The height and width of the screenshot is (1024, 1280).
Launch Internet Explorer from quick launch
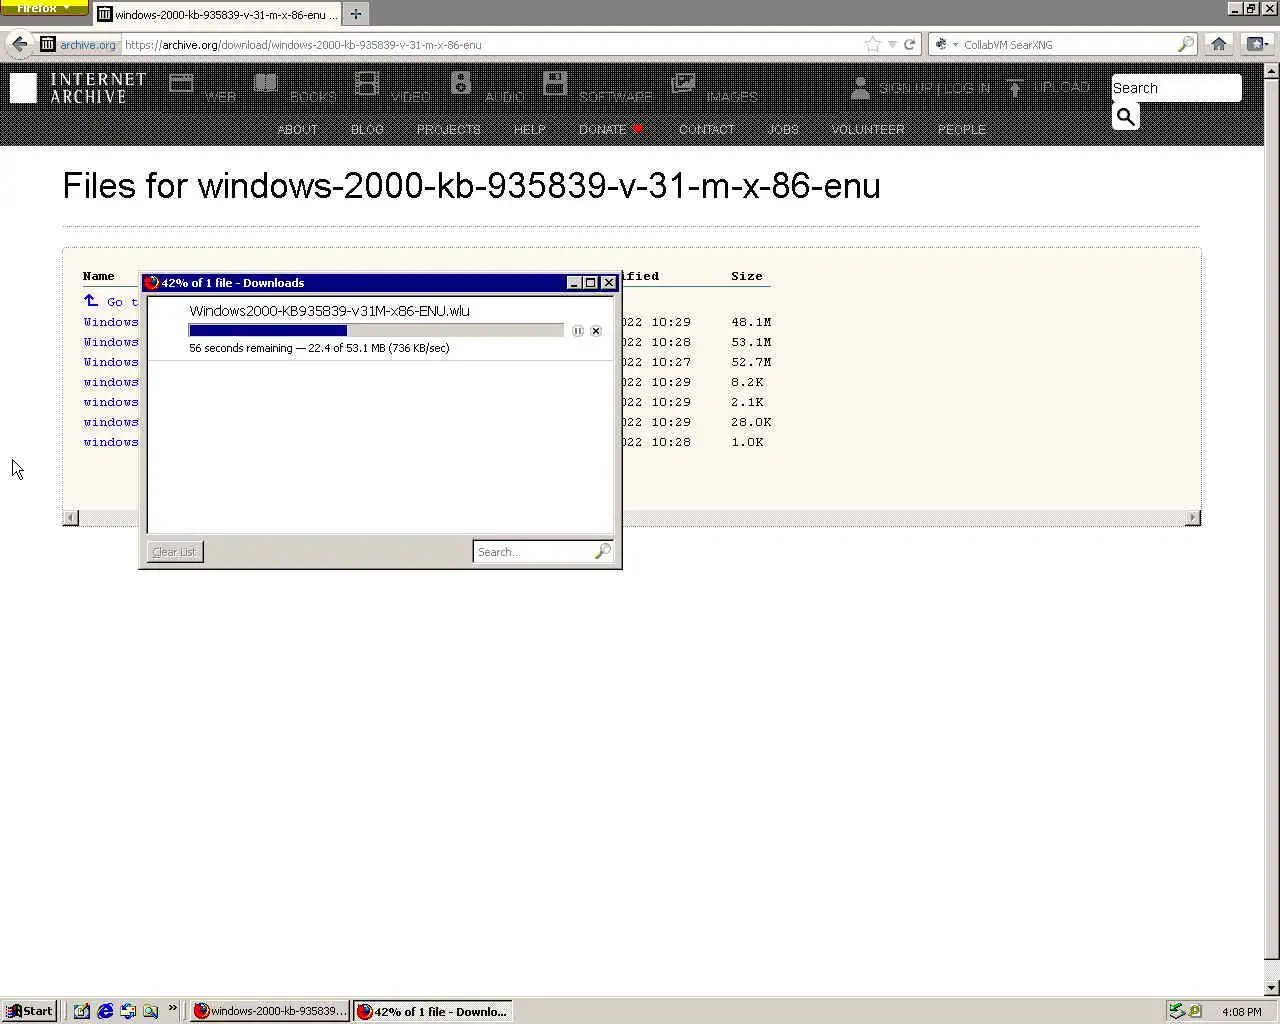tap(105, 1011)
